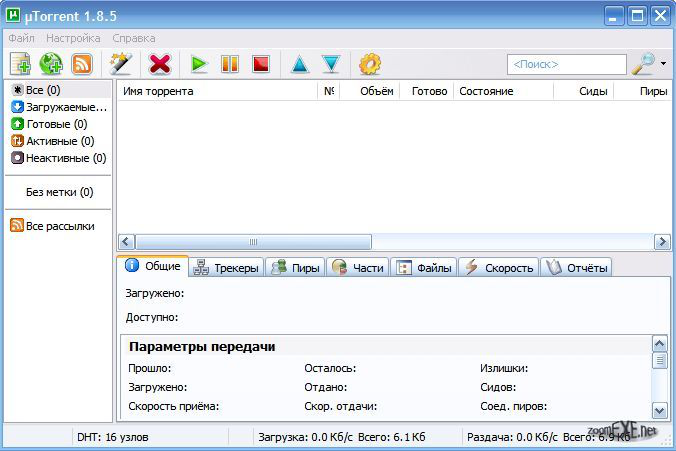Click the red X Remove torrent icon
676x451 pixels.
tap(160, 64)
